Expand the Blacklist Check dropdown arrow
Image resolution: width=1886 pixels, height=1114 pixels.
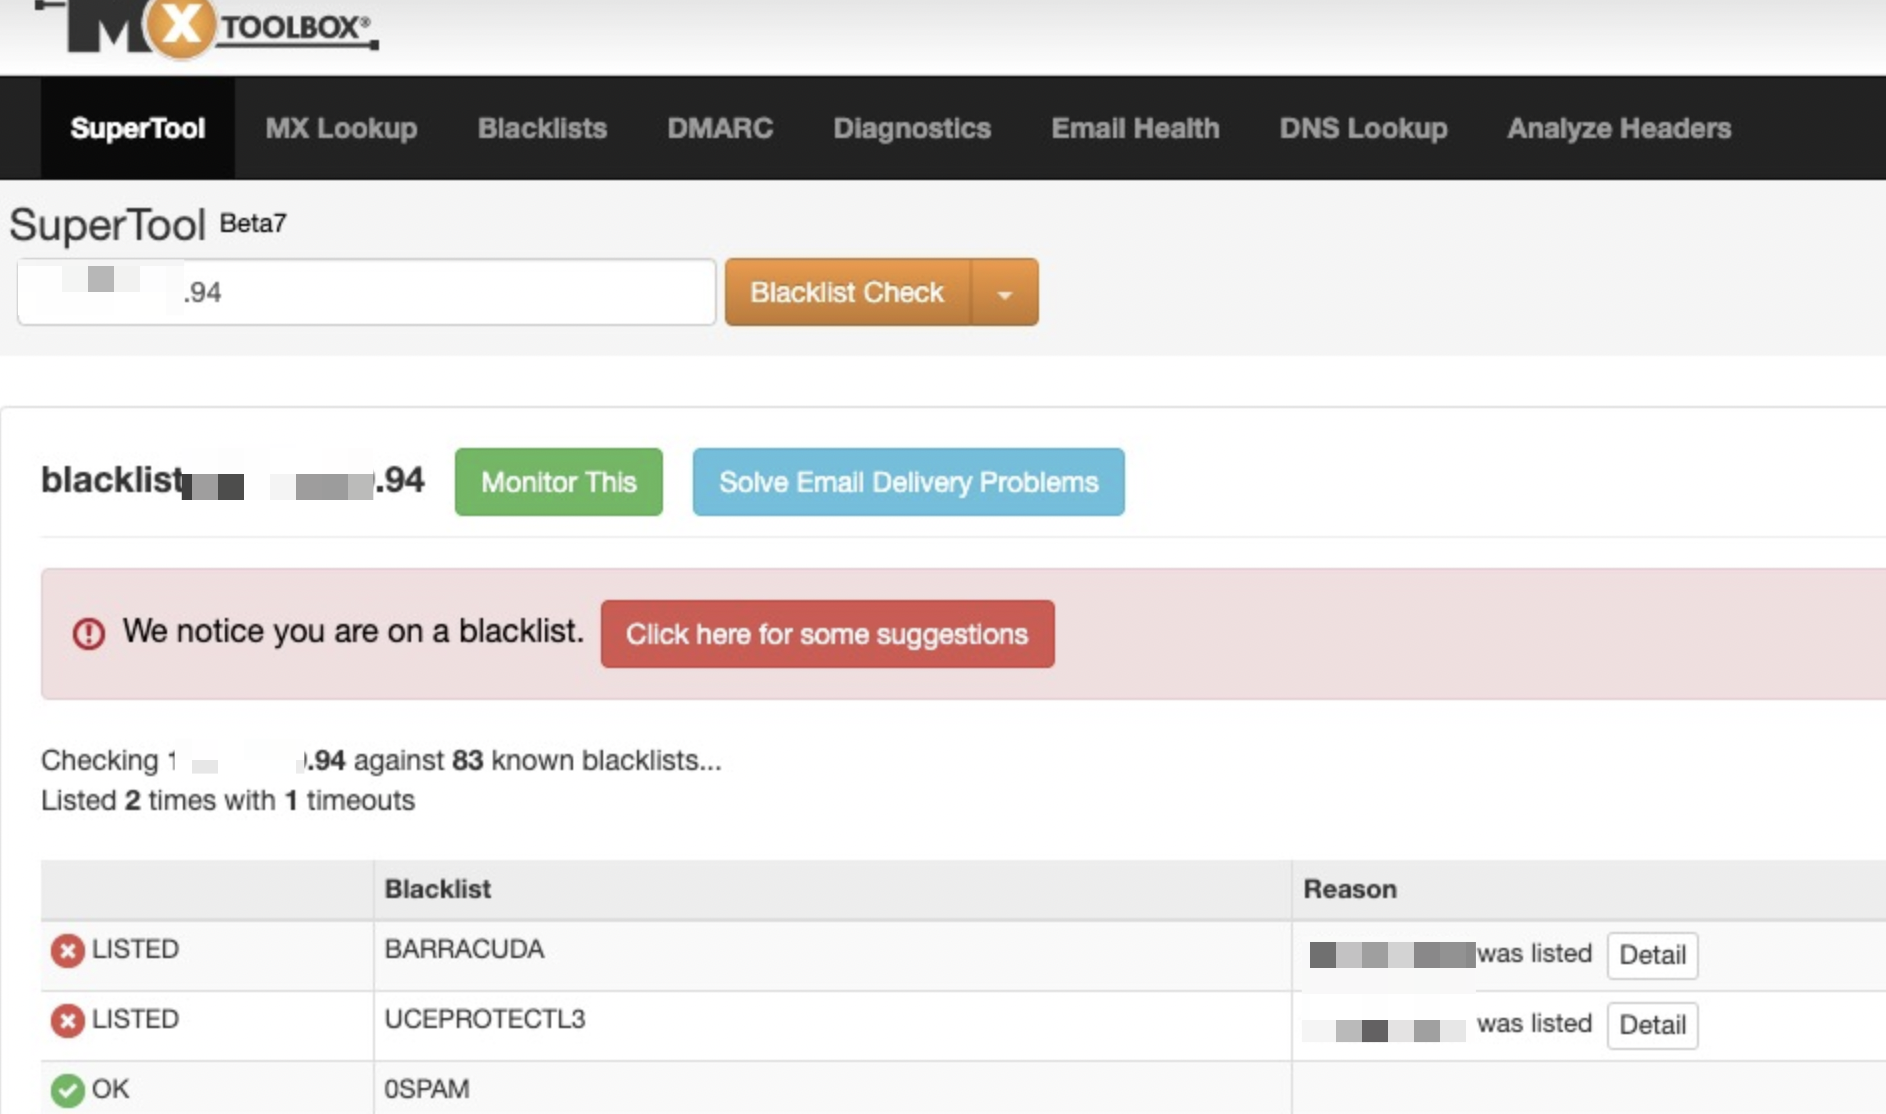1004,292
